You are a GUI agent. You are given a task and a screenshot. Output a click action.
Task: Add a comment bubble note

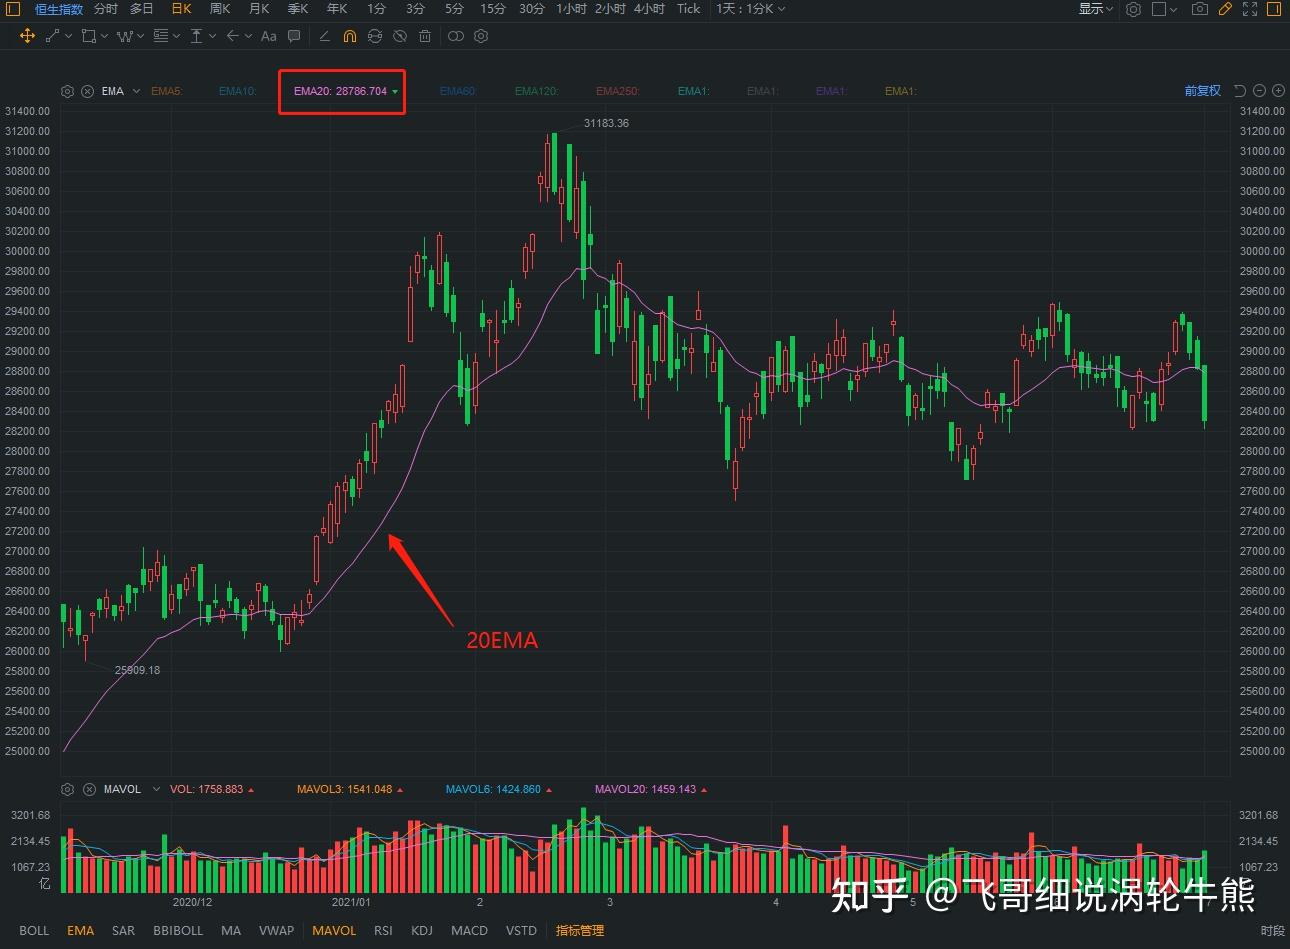[x=294, y=36]
